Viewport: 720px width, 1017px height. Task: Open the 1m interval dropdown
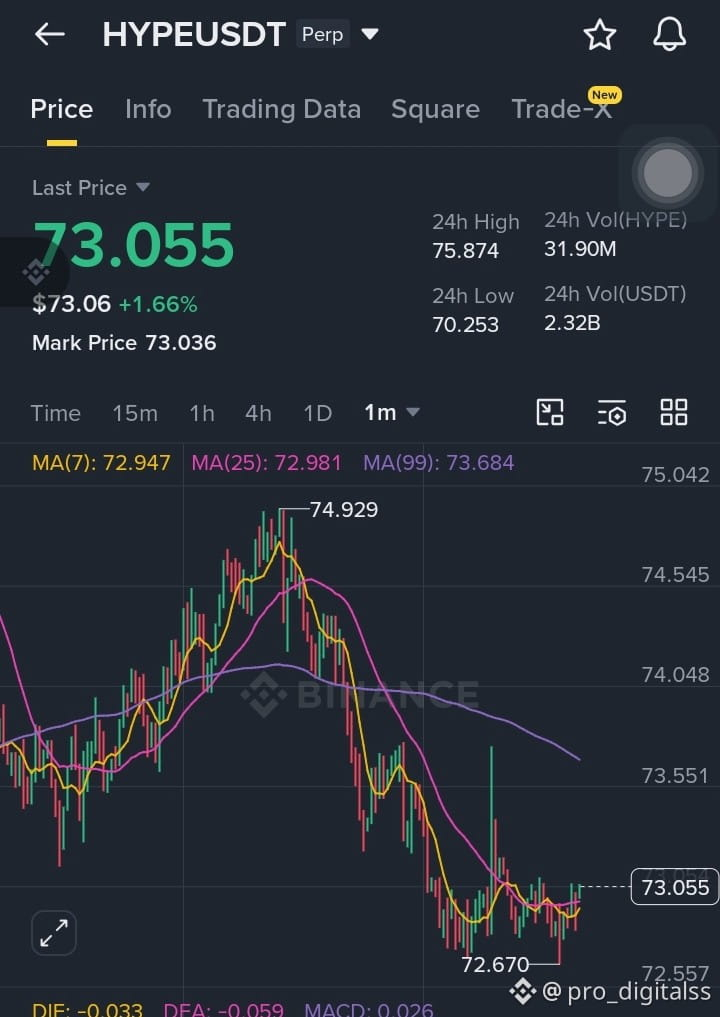click(392, 413)
